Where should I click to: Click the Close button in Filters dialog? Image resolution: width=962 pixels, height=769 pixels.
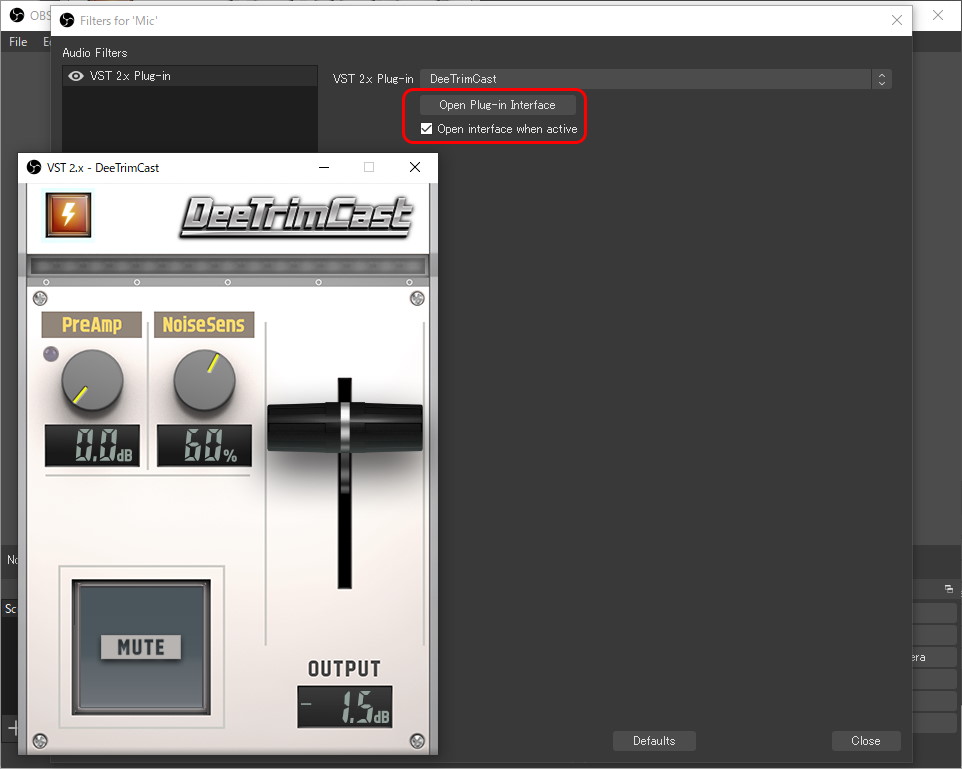point(866,741)
